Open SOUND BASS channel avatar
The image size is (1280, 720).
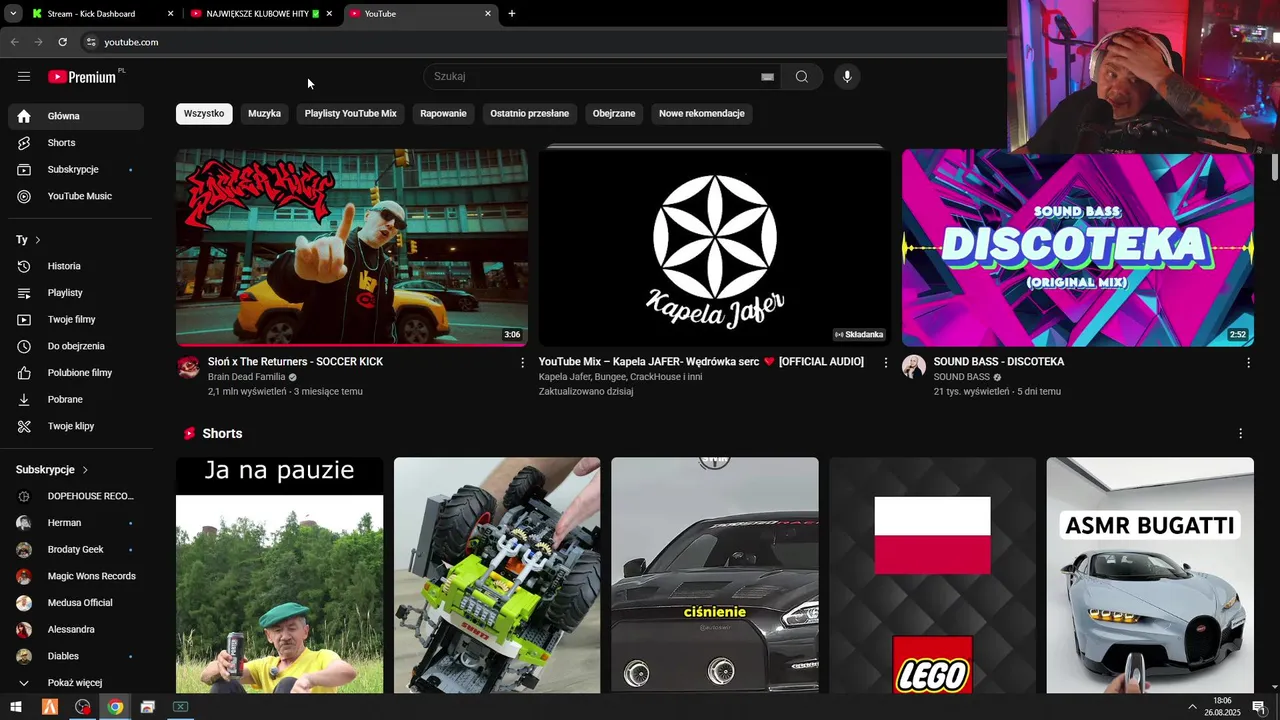(914, 367)
